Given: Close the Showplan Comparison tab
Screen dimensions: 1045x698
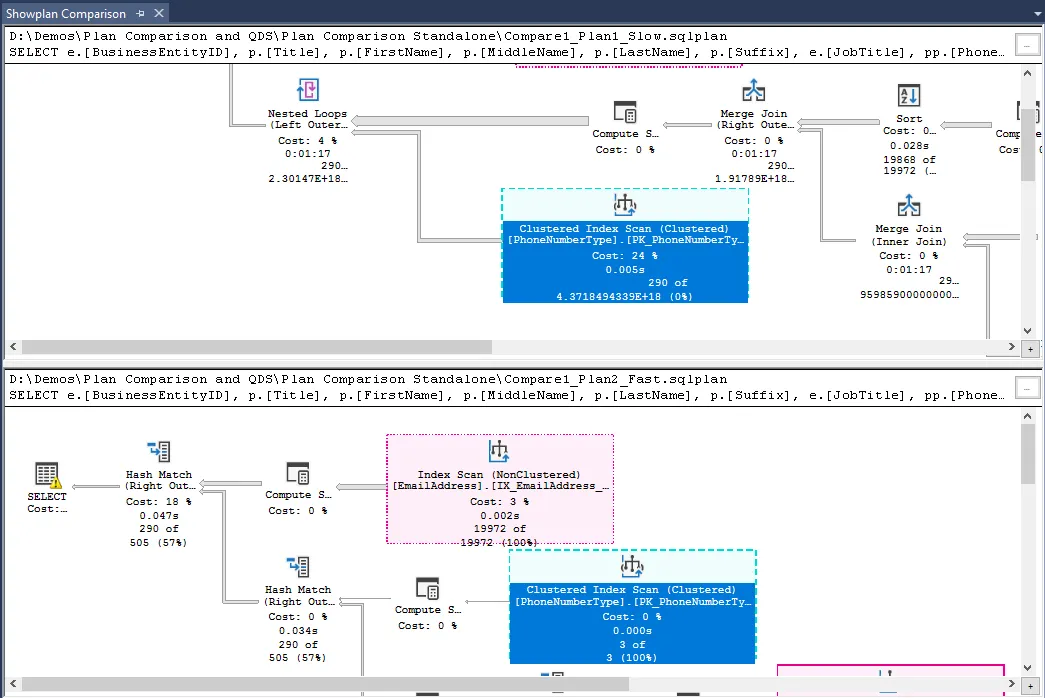Looking at the screenshot, I should point(158,14).
